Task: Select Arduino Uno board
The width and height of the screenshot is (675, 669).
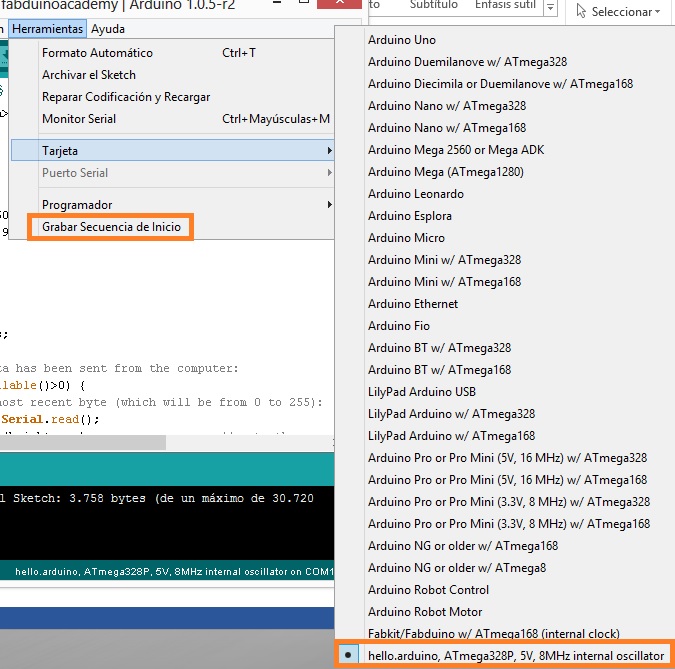Action: tap(504, 40)
